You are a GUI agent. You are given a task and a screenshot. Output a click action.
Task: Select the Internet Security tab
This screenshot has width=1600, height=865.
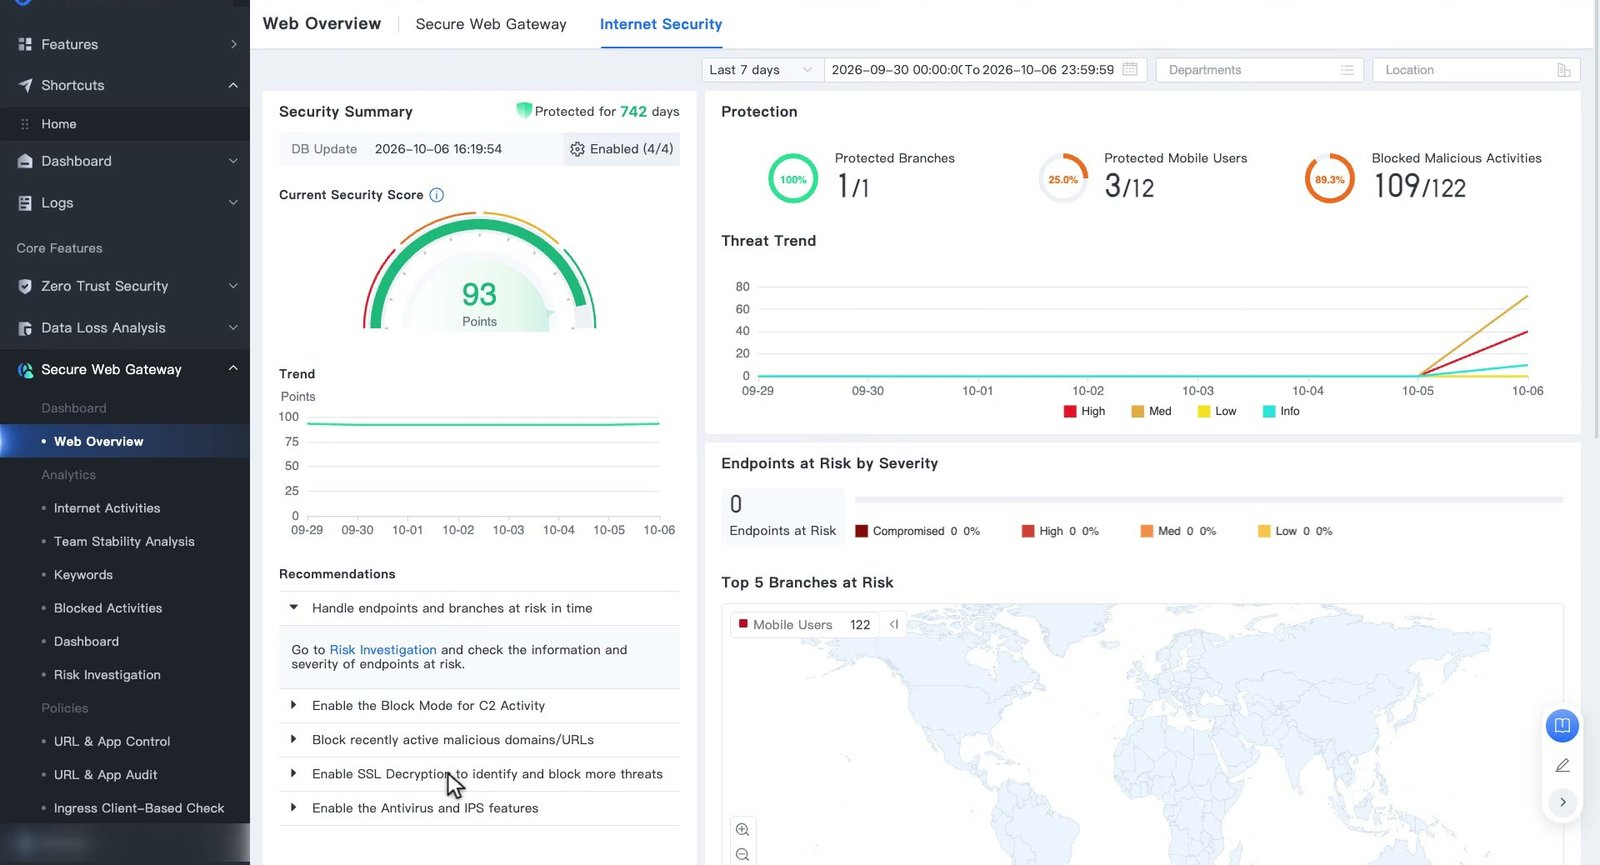click(661, 24)
